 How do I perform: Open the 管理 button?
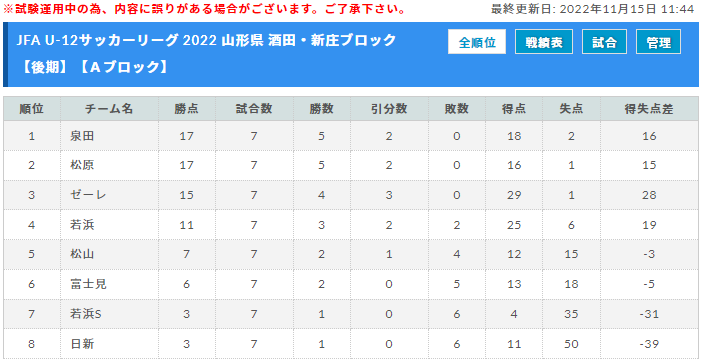point(658,42)
